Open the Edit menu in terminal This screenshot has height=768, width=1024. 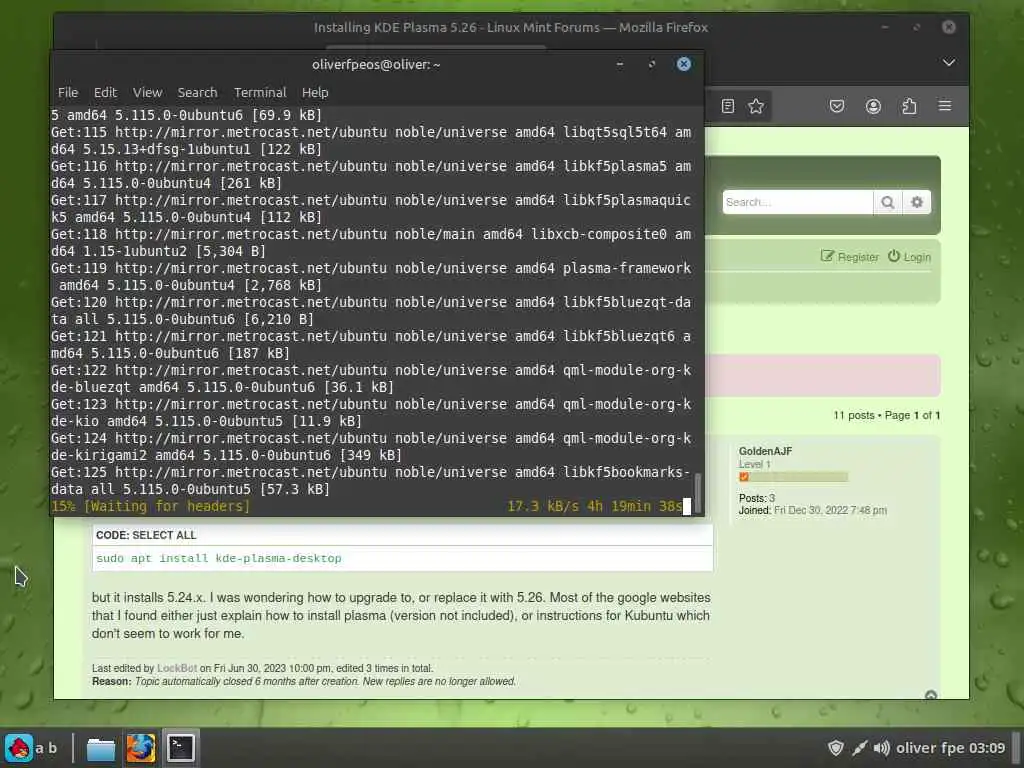[x=105, y=93]
